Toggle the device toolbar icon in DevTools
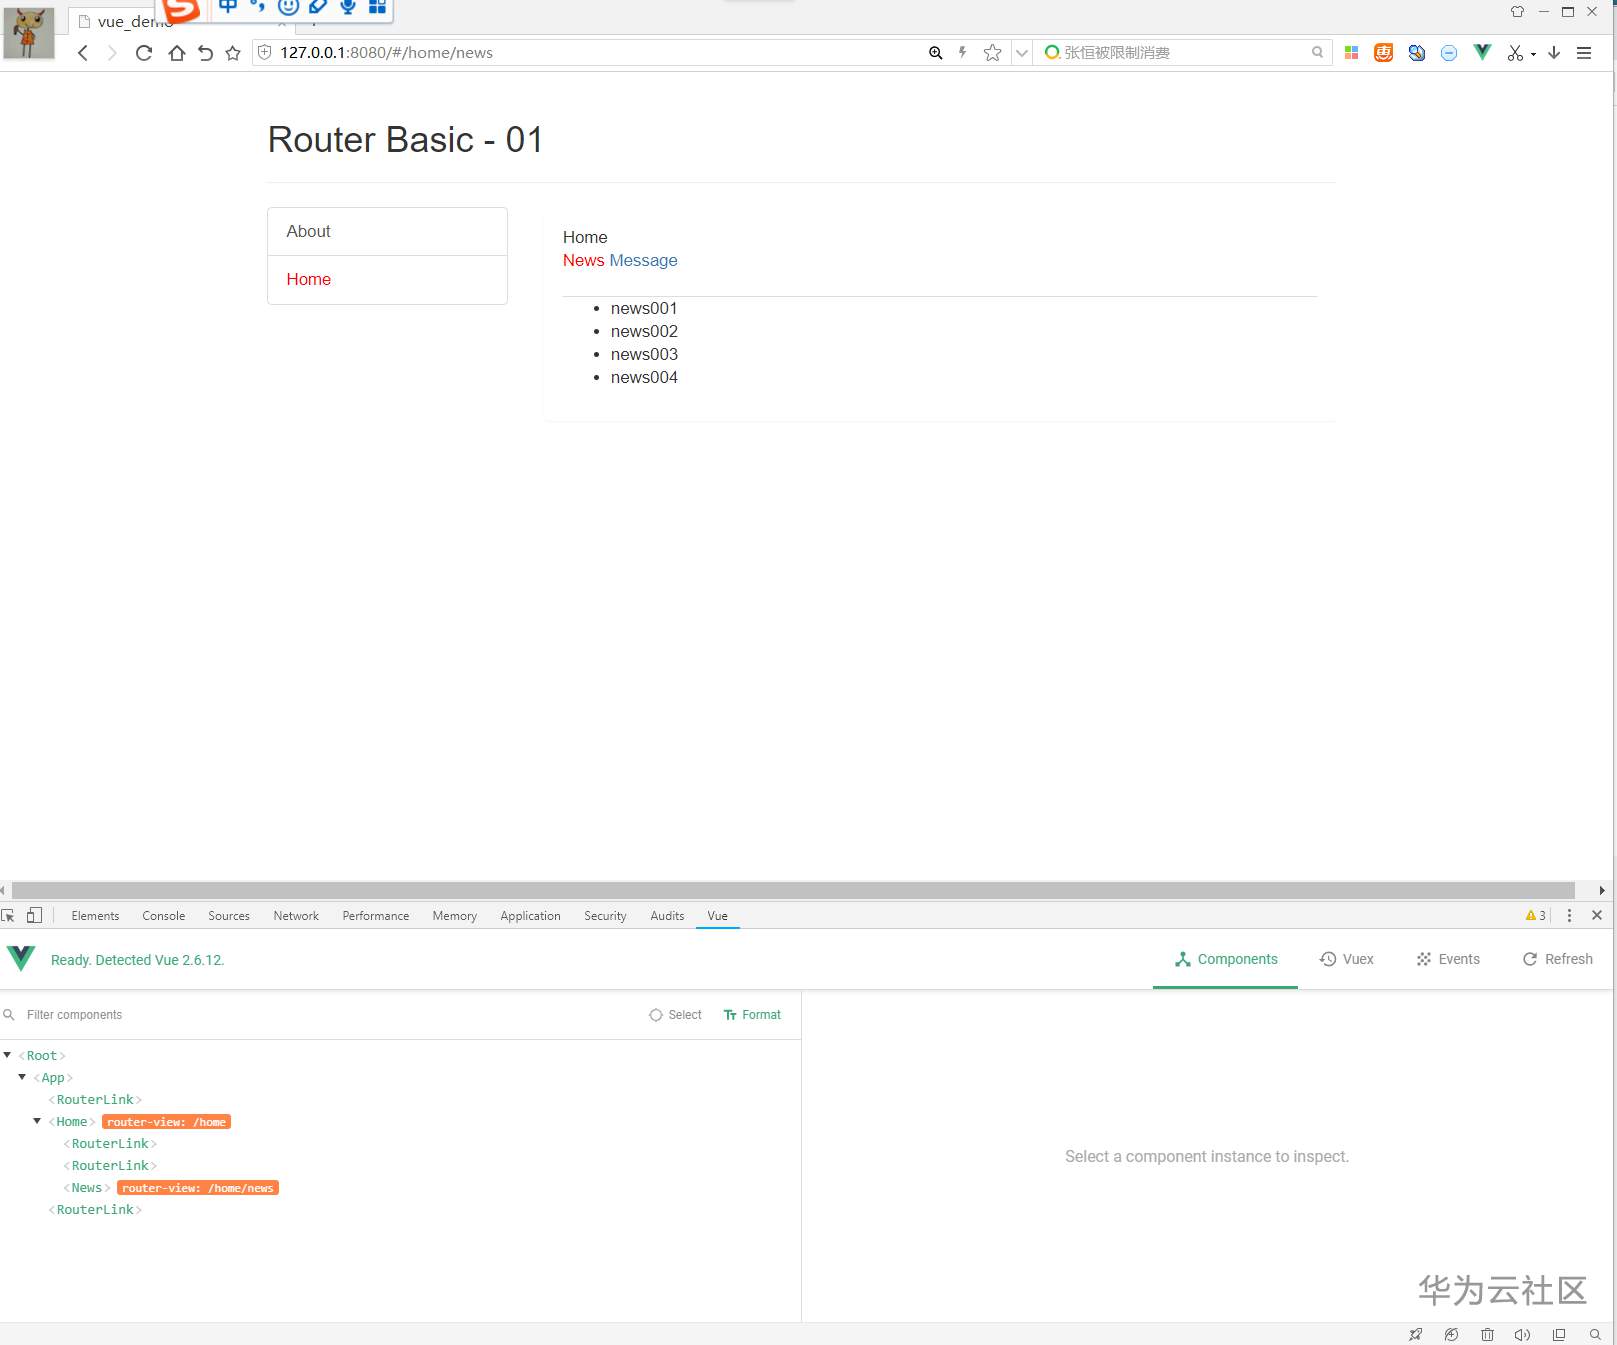 point(34,915)
